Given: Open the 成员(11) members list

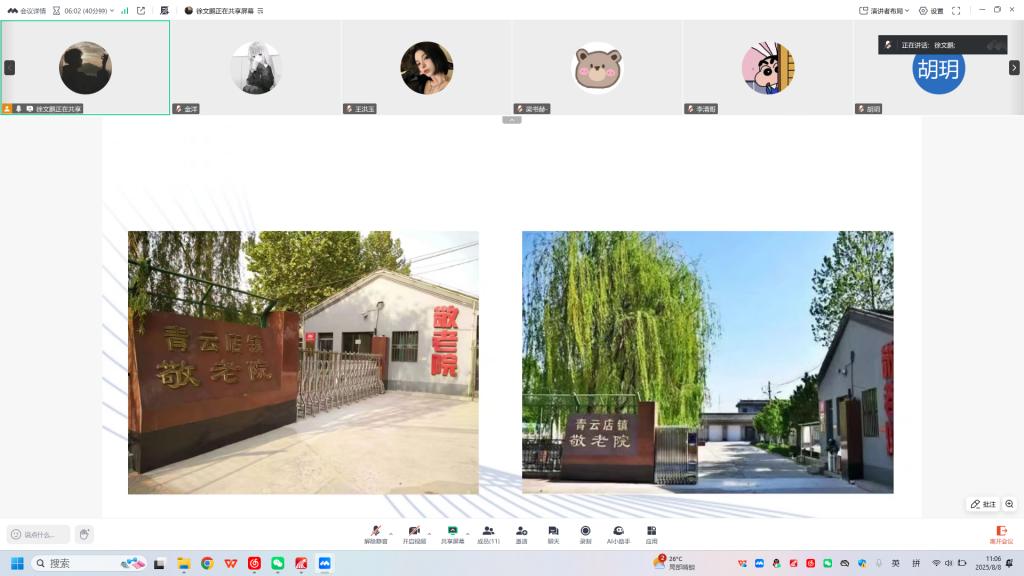Looking at the screenshot, I should click(x=488, y=534).
